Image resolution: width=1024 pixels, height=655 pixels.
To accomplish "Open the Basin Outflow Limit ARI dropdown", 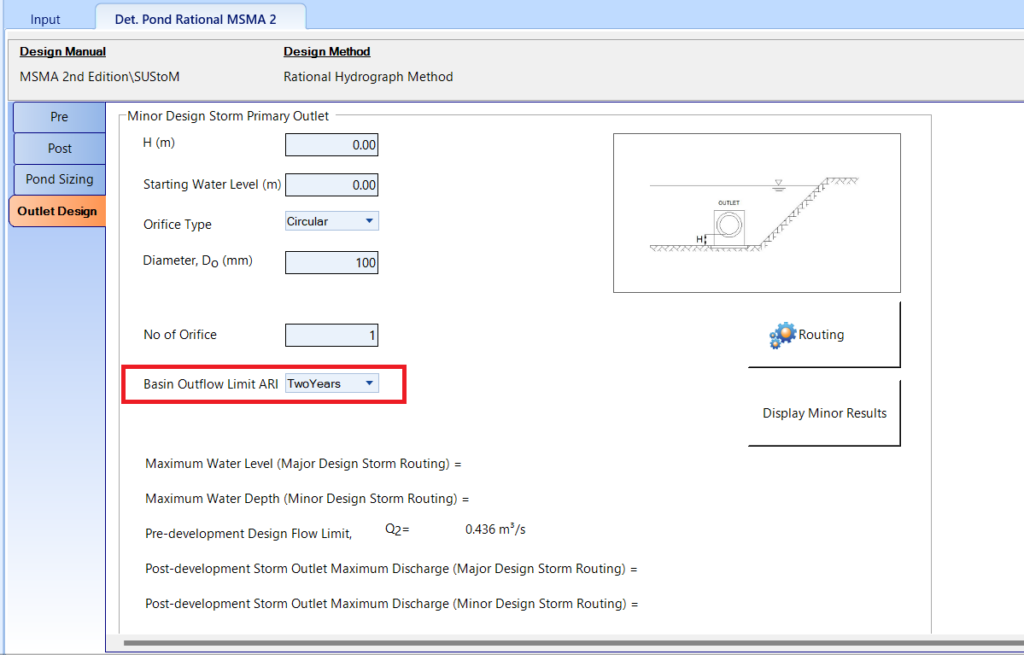I will [x=369, y=382].
